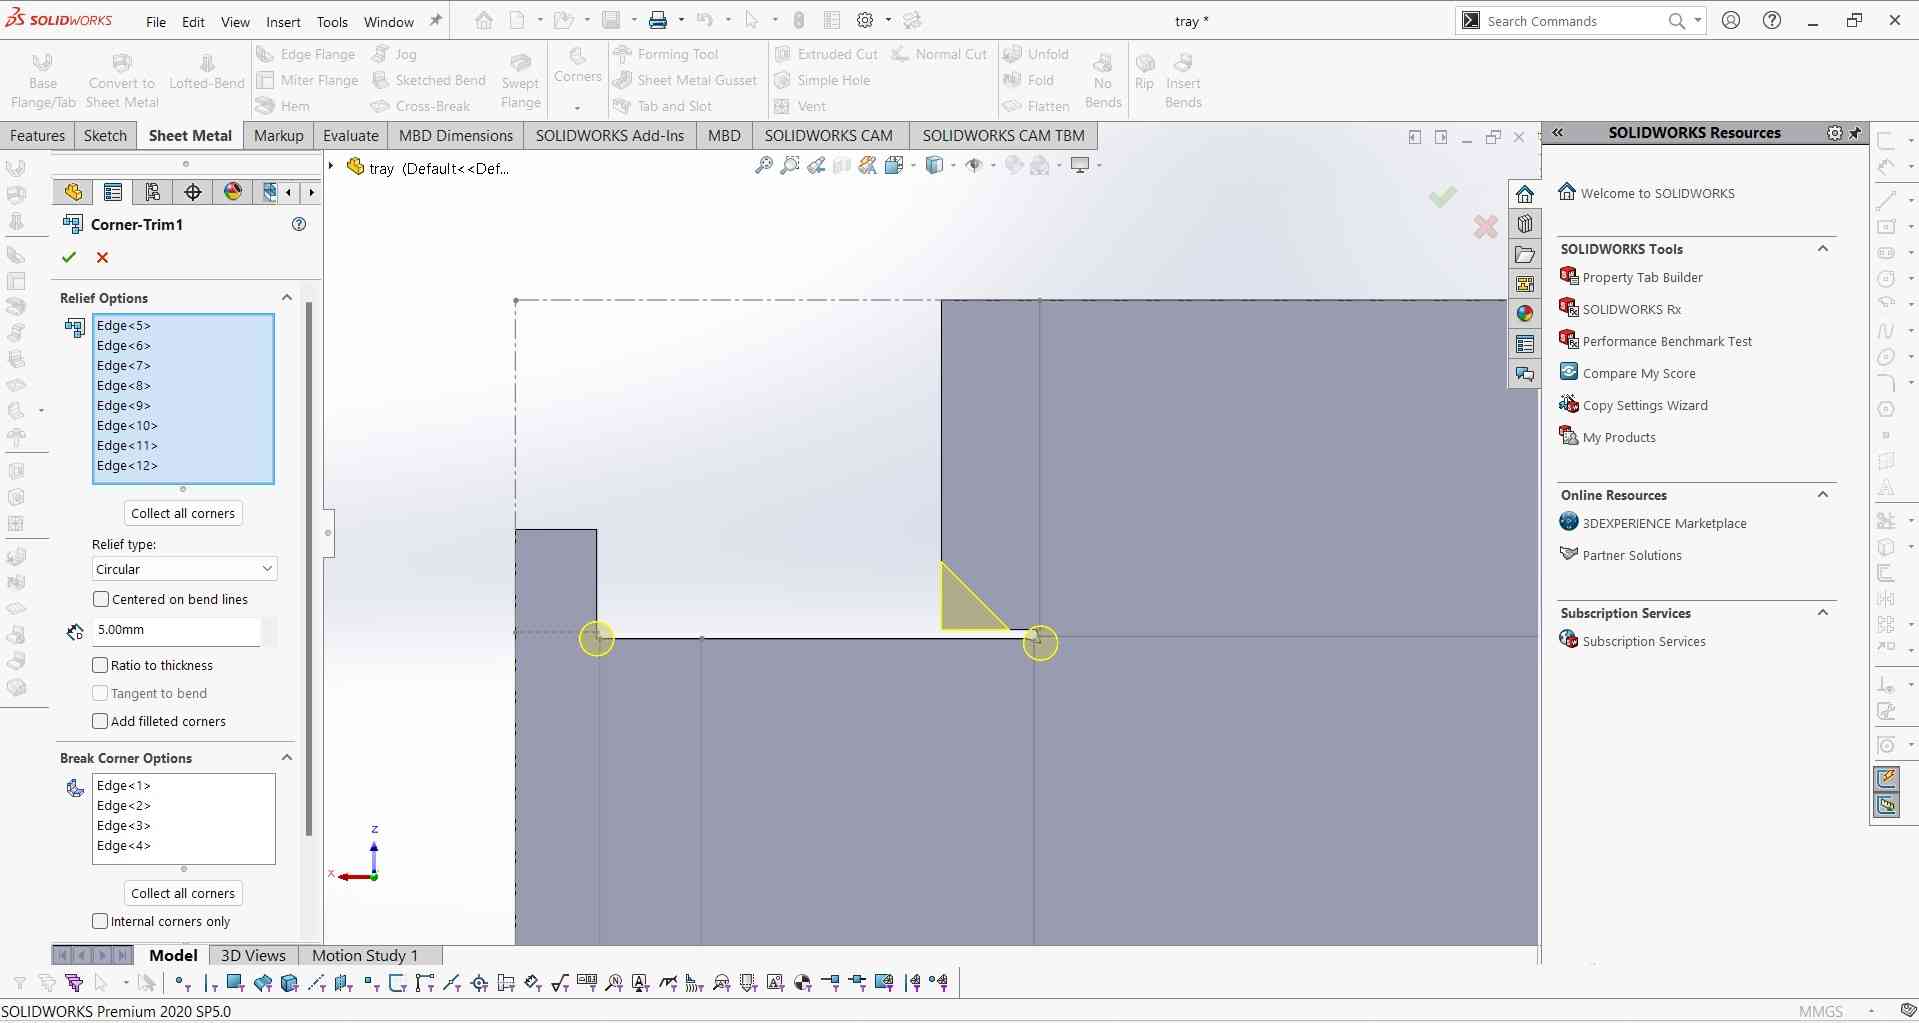The width and height of the screenshot is (1919, 1023).
Task: Open the 3DEXPERIENCE Marketplace link
Action: (1664, 523)
